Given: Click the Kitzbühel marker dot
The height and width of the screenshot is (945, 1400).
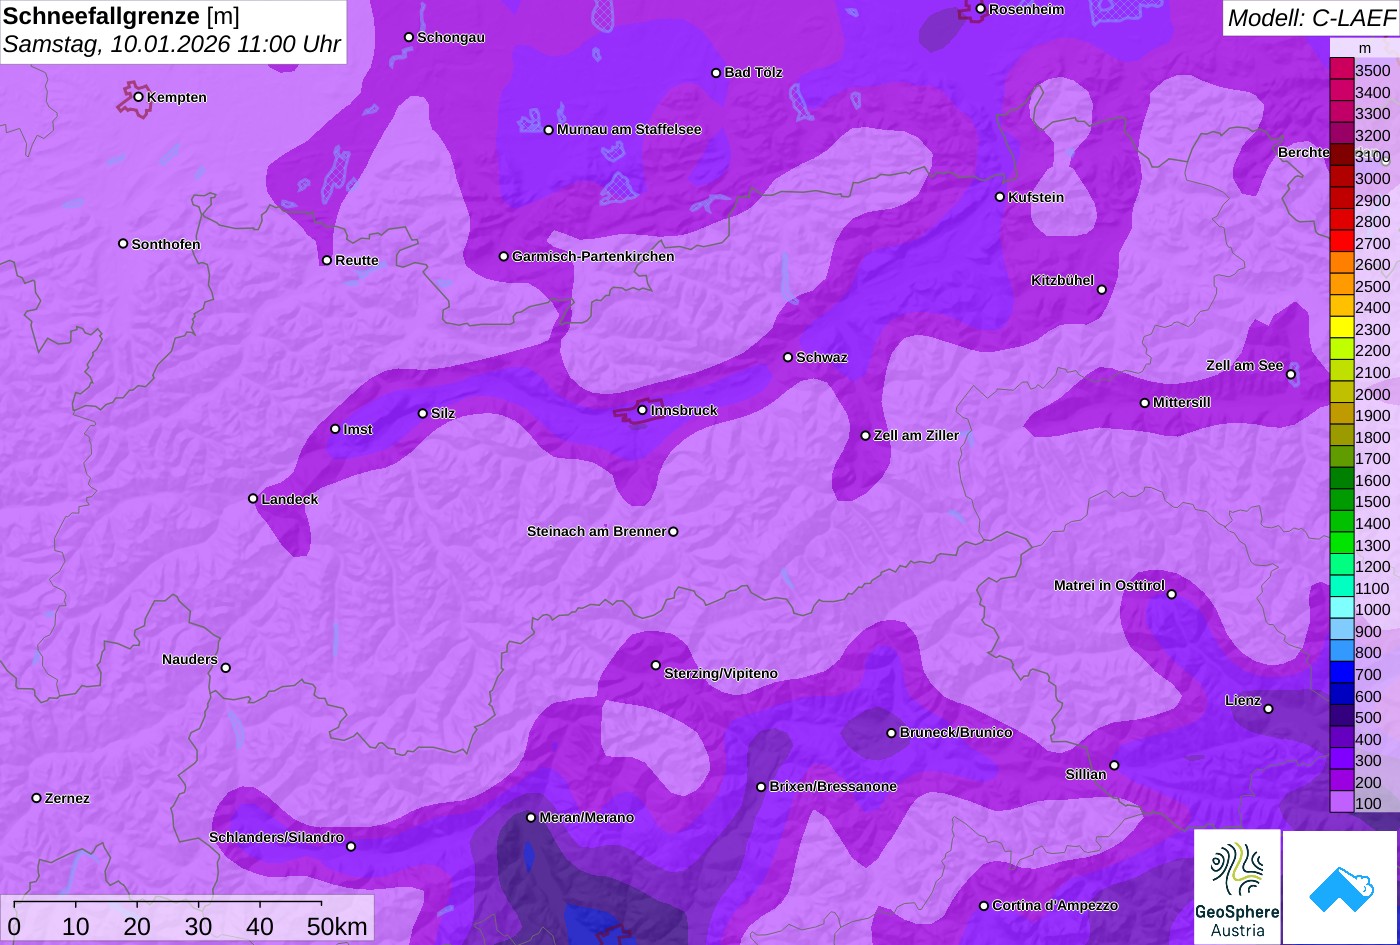Looking at the screenshot, I should coord(1102,290).
